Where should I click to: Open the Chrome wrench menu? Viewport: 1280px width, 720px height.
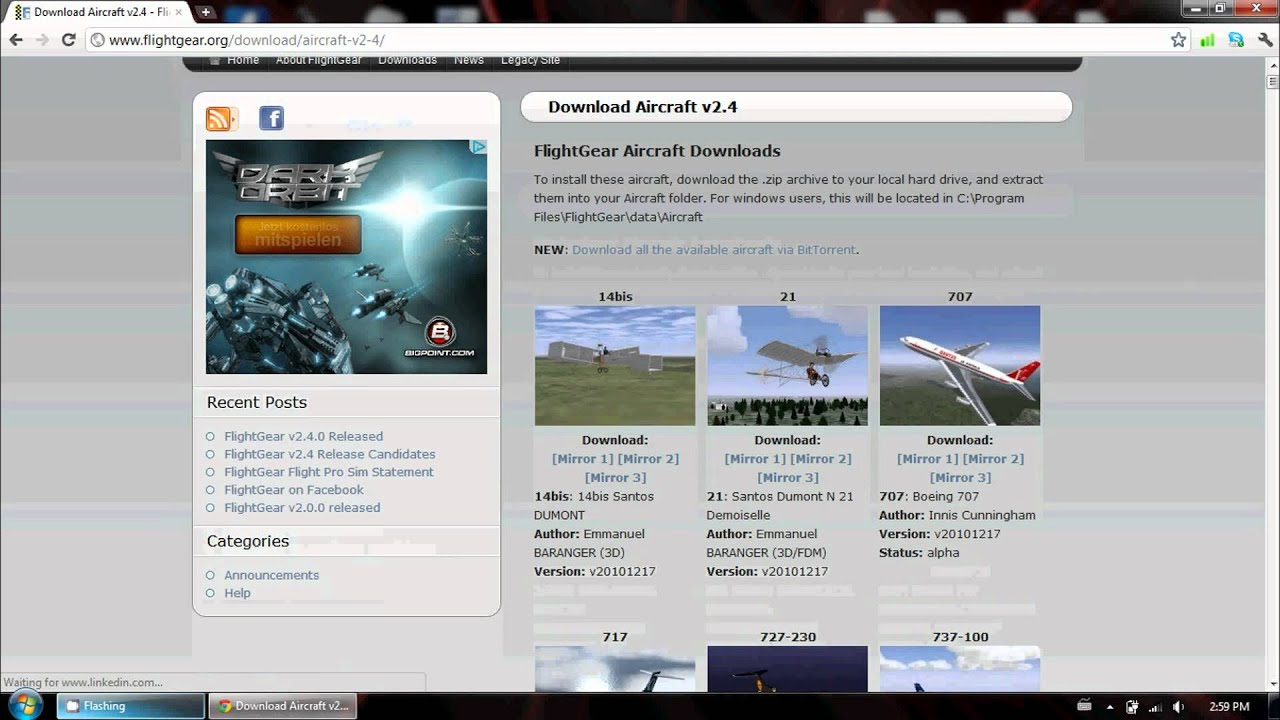coord(1265,40)
